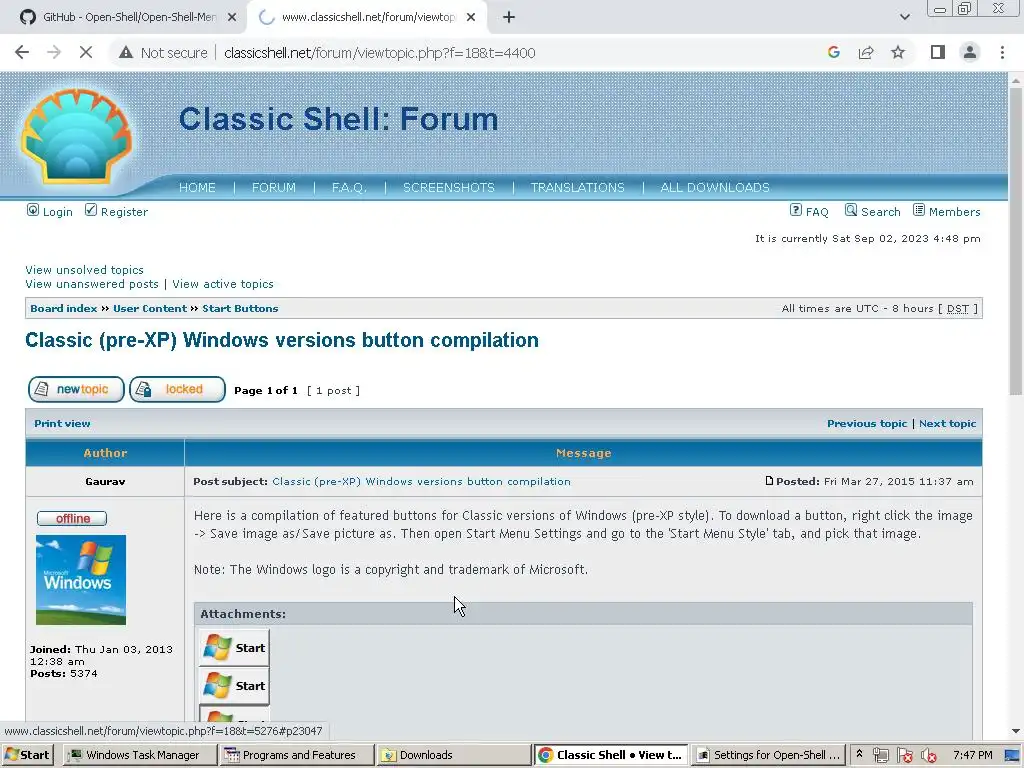The image size is (1024, 768).
Task: Click the browser forward arrow
Action: pos(54,52)
